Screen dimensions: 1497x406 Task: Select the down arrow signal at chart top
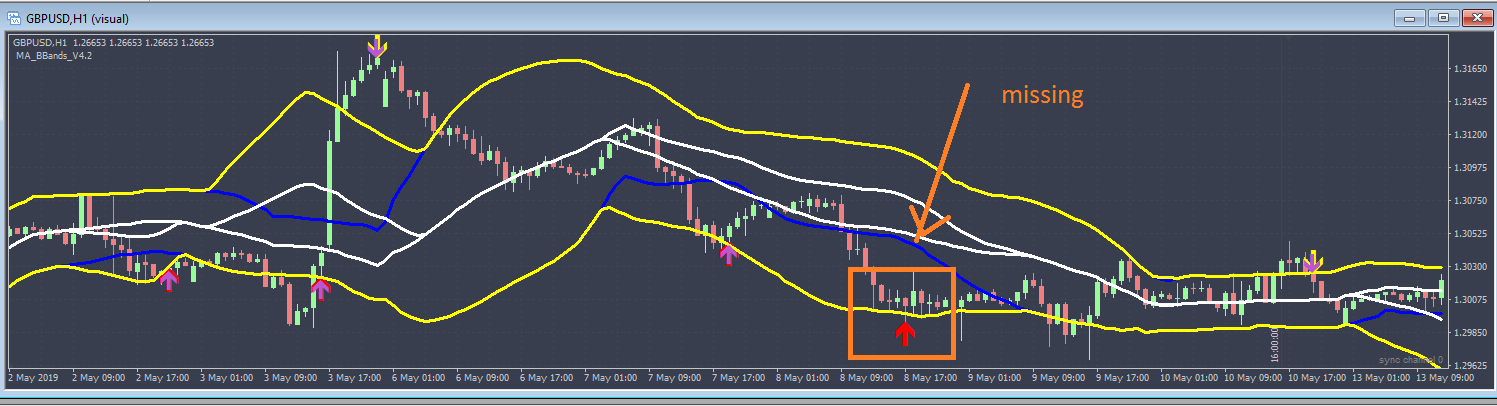tap(376, 46)
